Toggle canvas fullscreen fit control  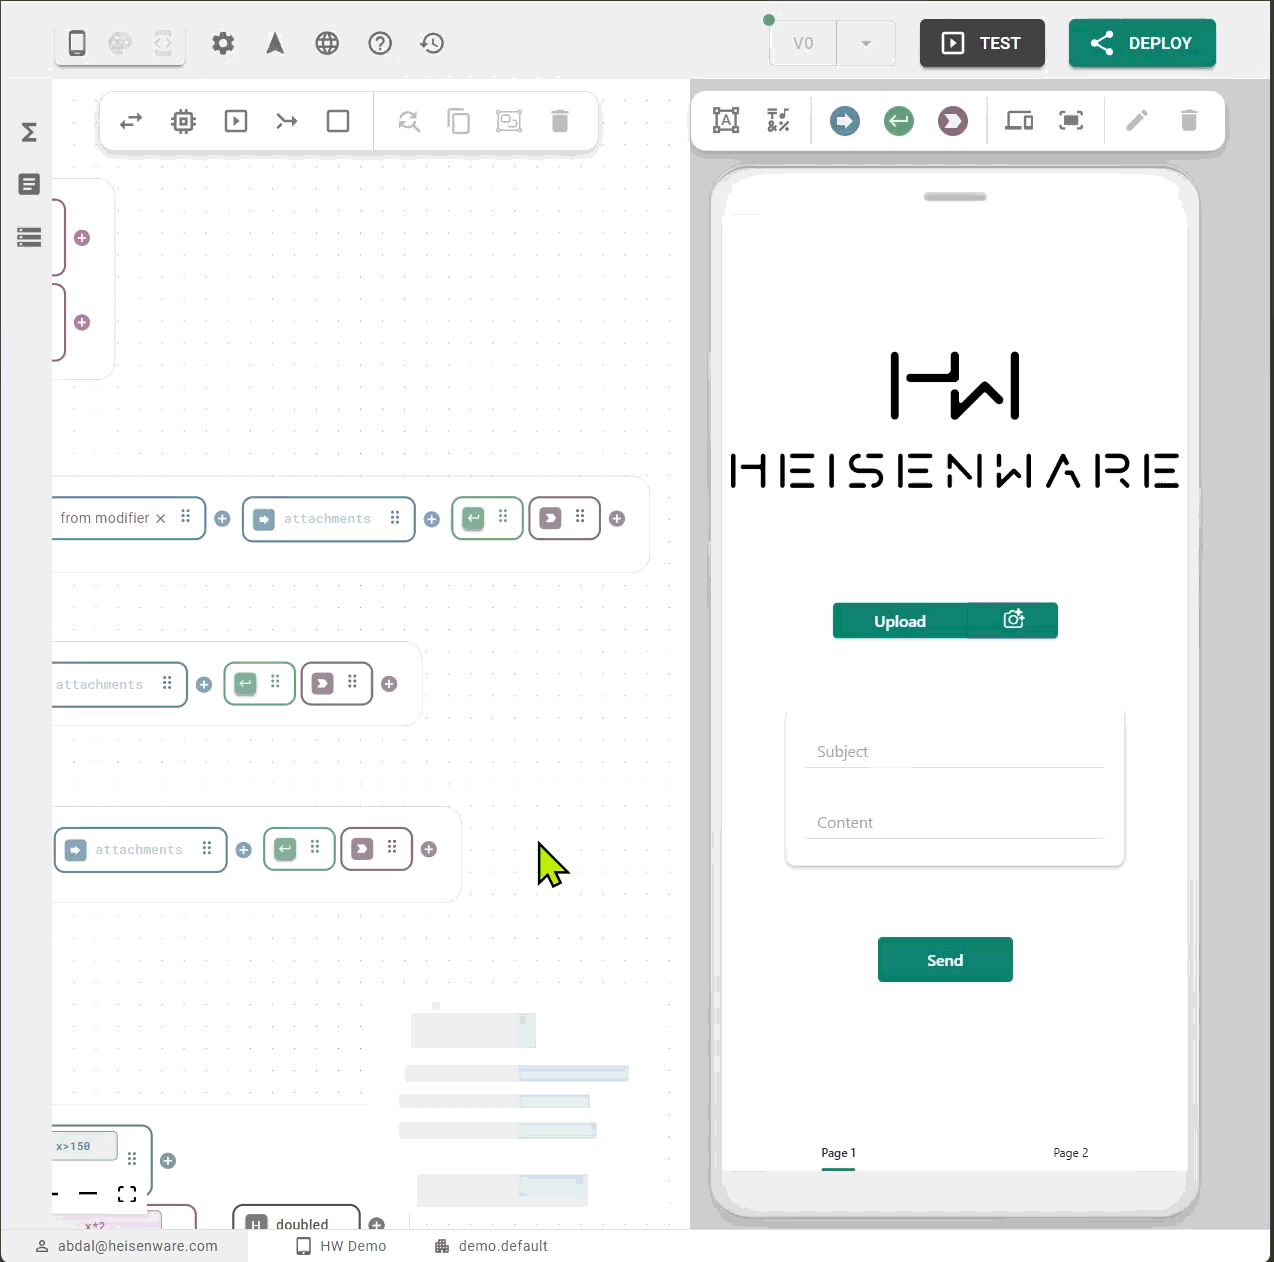pyautogui.click(x=127, y=1194)
